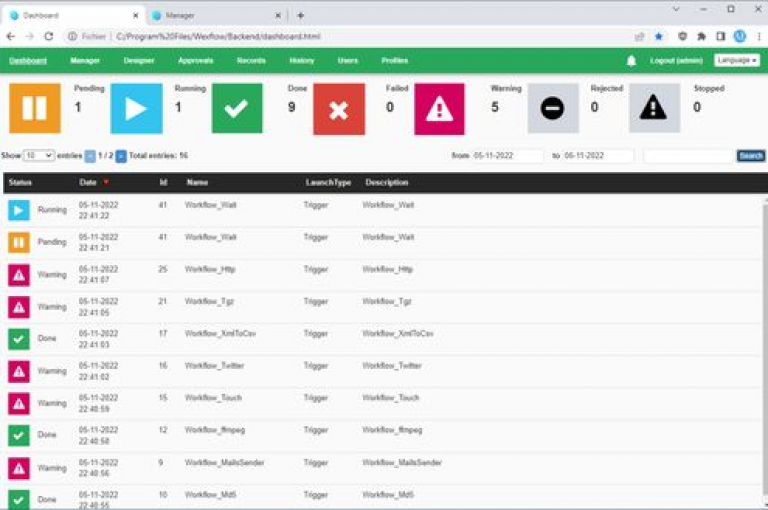Screen dimensions: 768x510
Task: Select Workflow_XmlToCsv name cell
Action: click(x=220, y=334)
